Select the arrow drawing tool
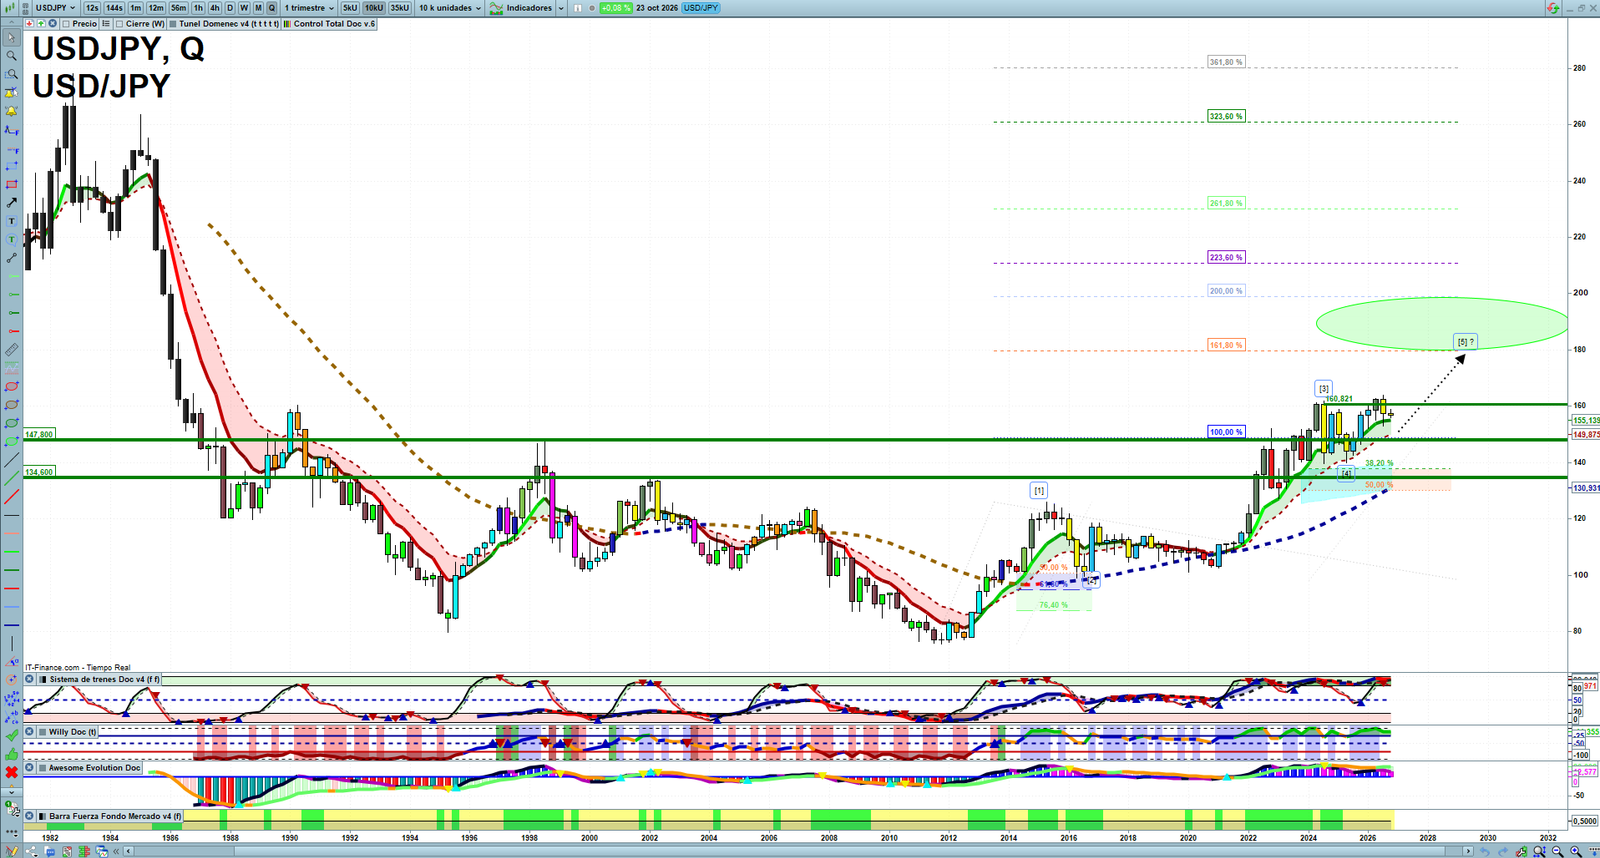The width and height of the screenshot is (1600, 858). coord(12,203)
